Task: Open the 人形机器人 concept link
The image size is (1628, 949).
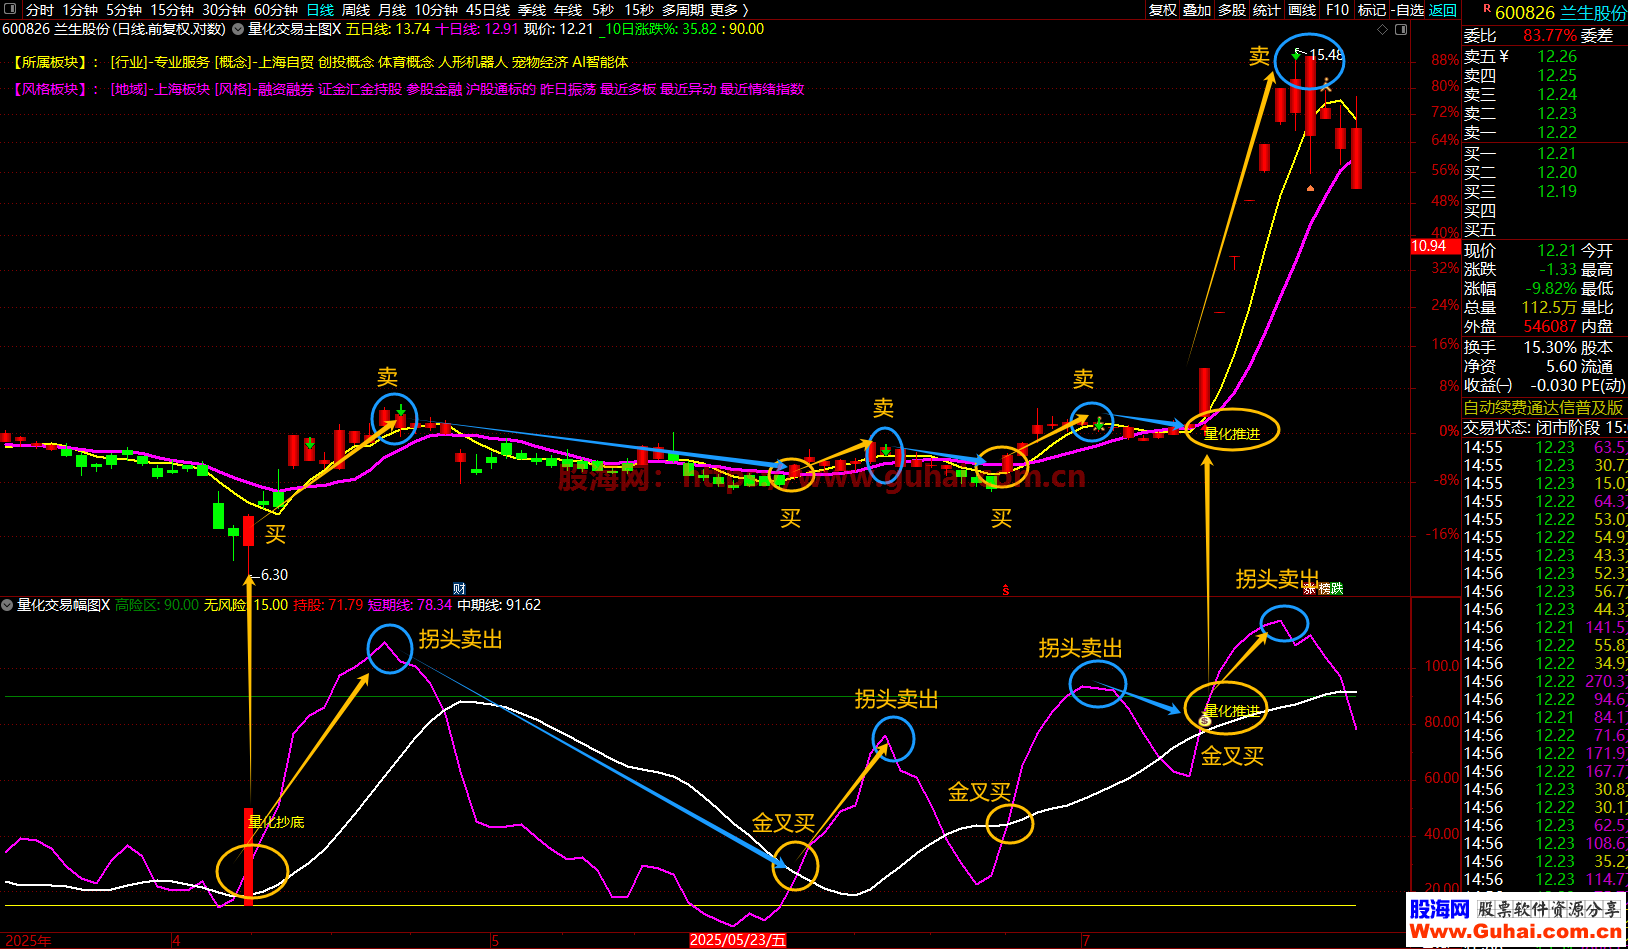Action: pyautogui.click(x=473, y=62)
